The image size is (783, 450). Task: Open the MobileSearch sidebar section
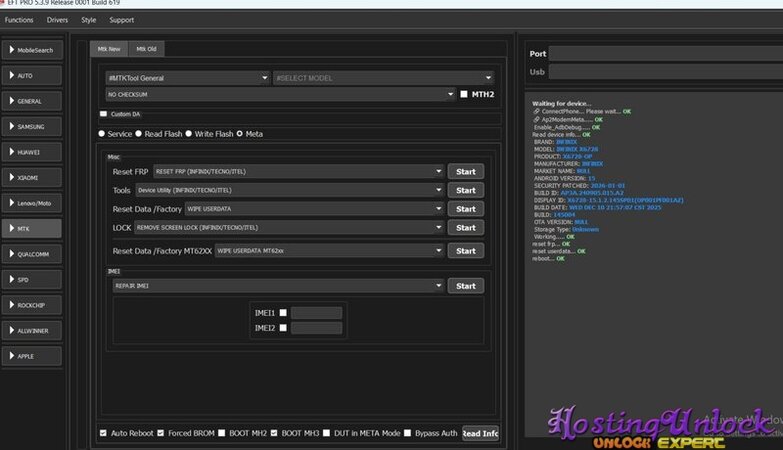[x=33, y=50]
